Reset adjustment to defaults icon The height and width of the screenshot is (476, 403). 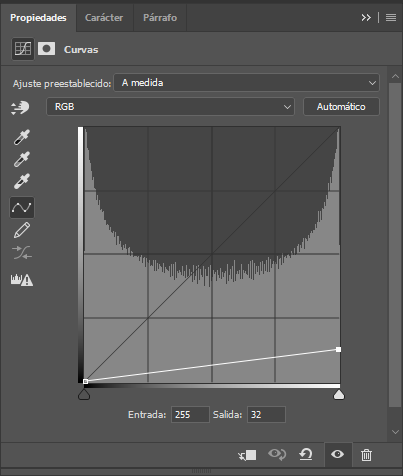pyautogui.click(x=306, y=454)
